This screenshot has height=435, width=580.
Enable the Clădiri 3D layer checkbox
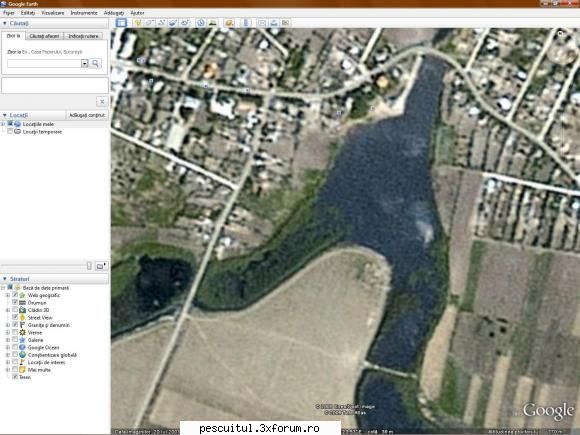[15, 310]
